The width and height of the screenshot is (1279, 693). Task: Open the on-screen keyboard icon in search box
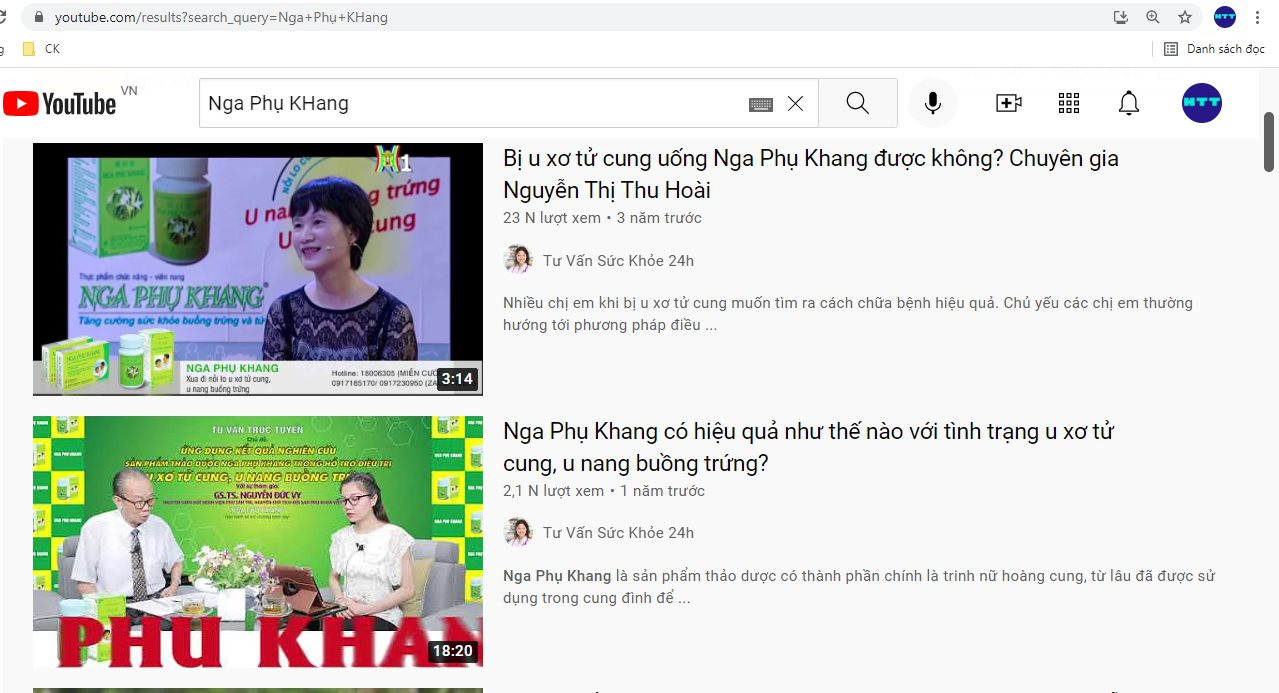pyautogui.click(x=761, y=104)
